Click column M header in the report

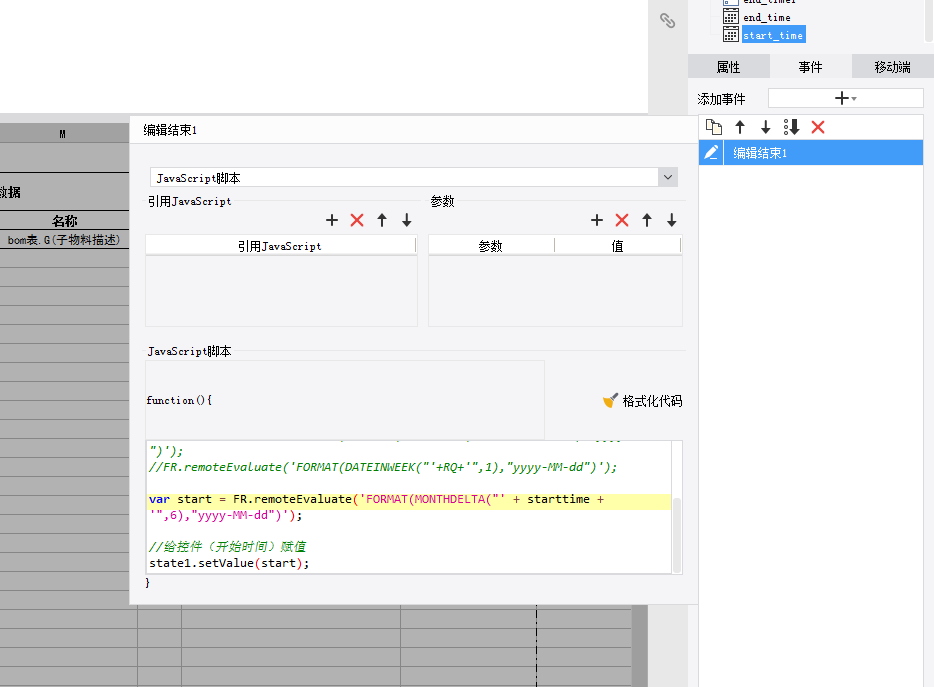pyautogui.click(x=63, y=133)
